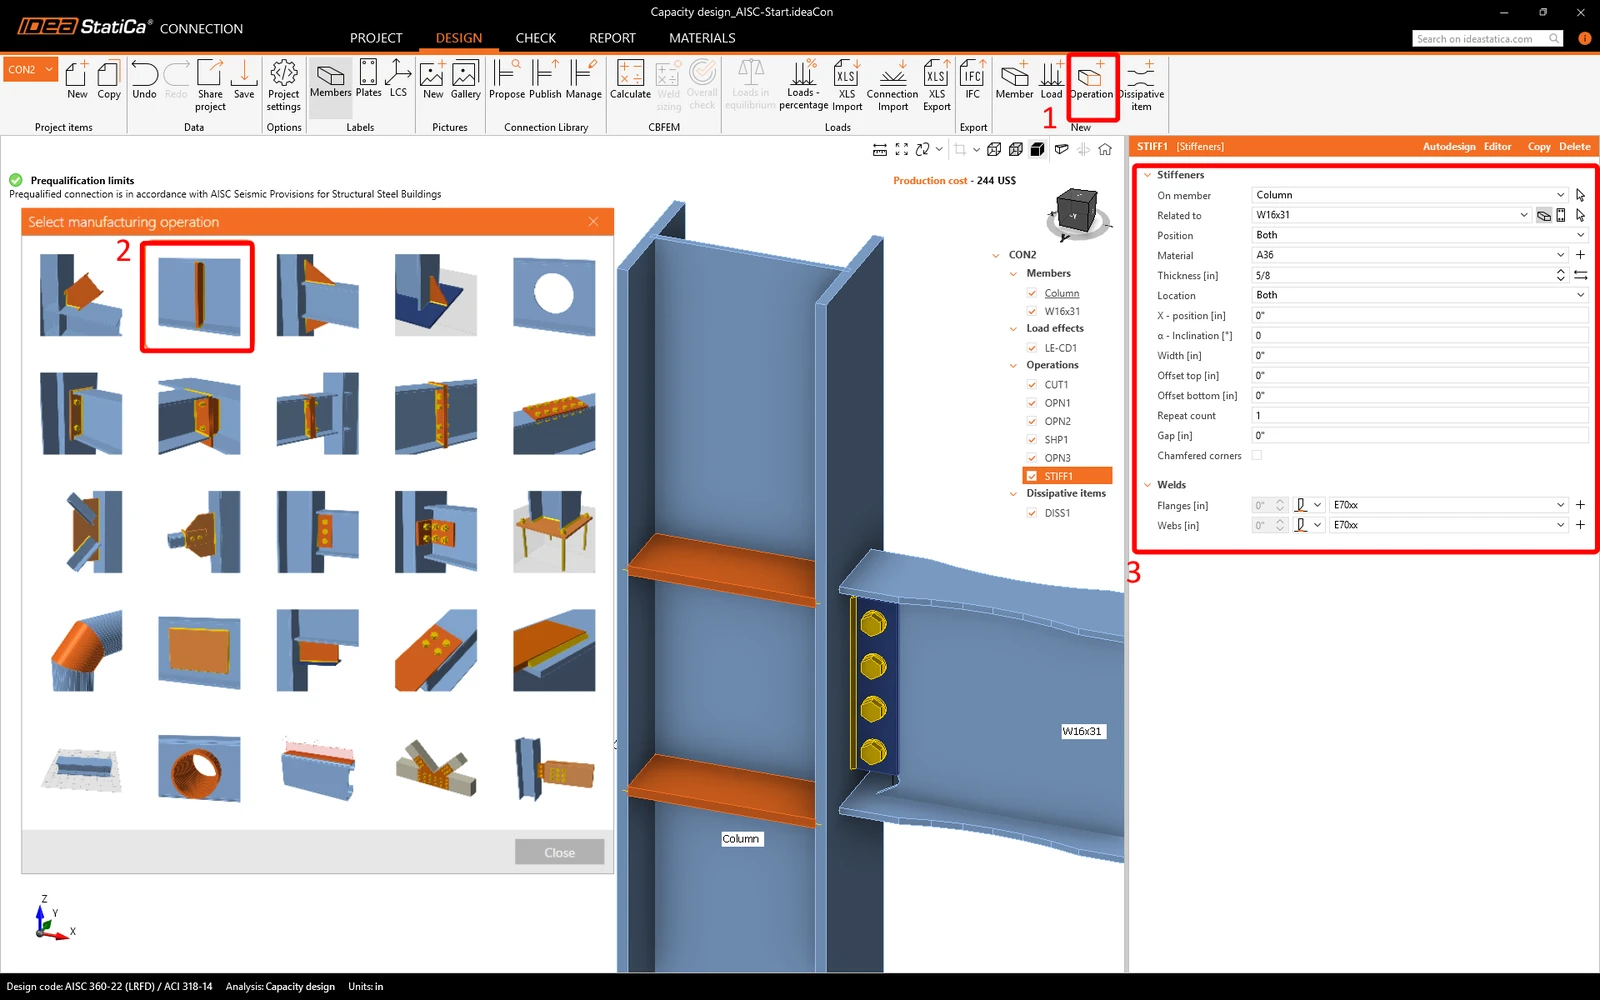Click the Thickness input field
1600x1000 pixels.
[x=1402, y=275]
